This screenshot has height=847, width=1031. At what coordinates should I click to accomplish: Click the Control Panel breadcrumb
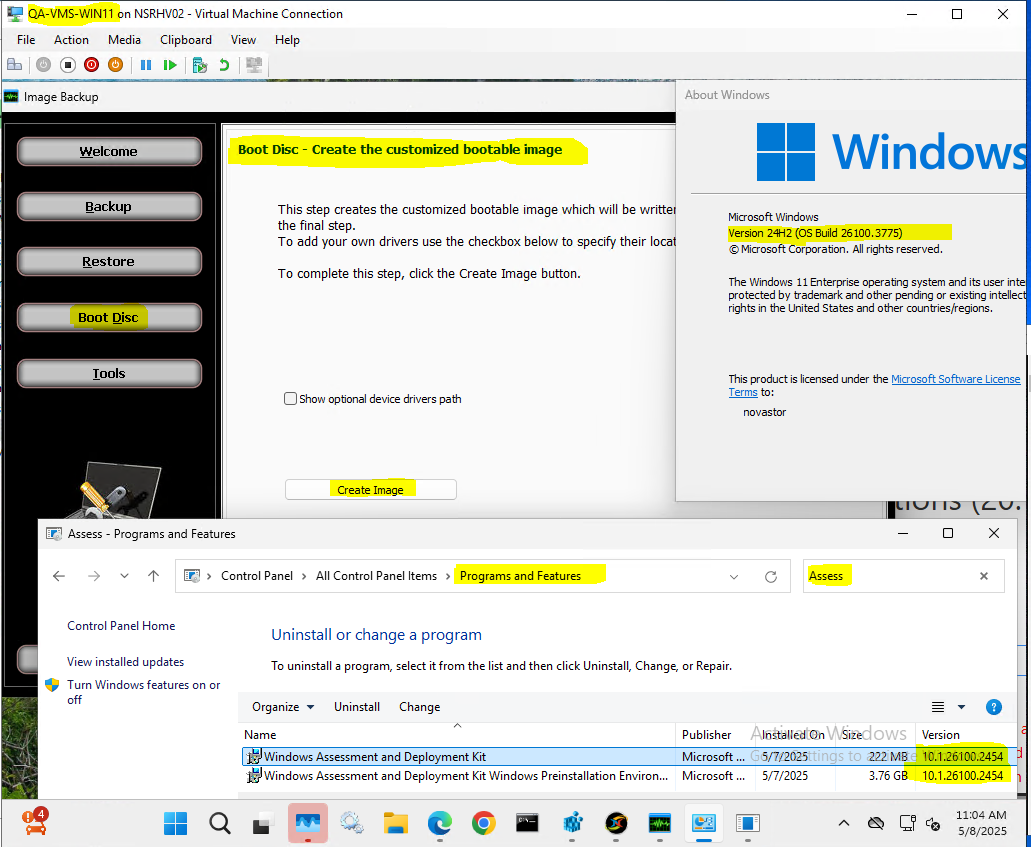(257, 576)
